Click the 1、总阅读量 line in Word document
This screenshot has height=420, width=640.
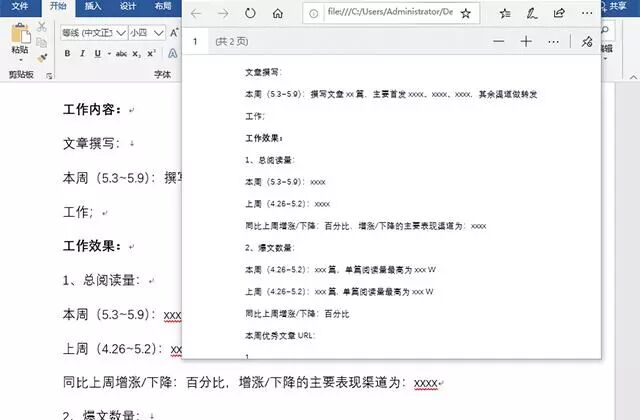[x=101, y=280]
